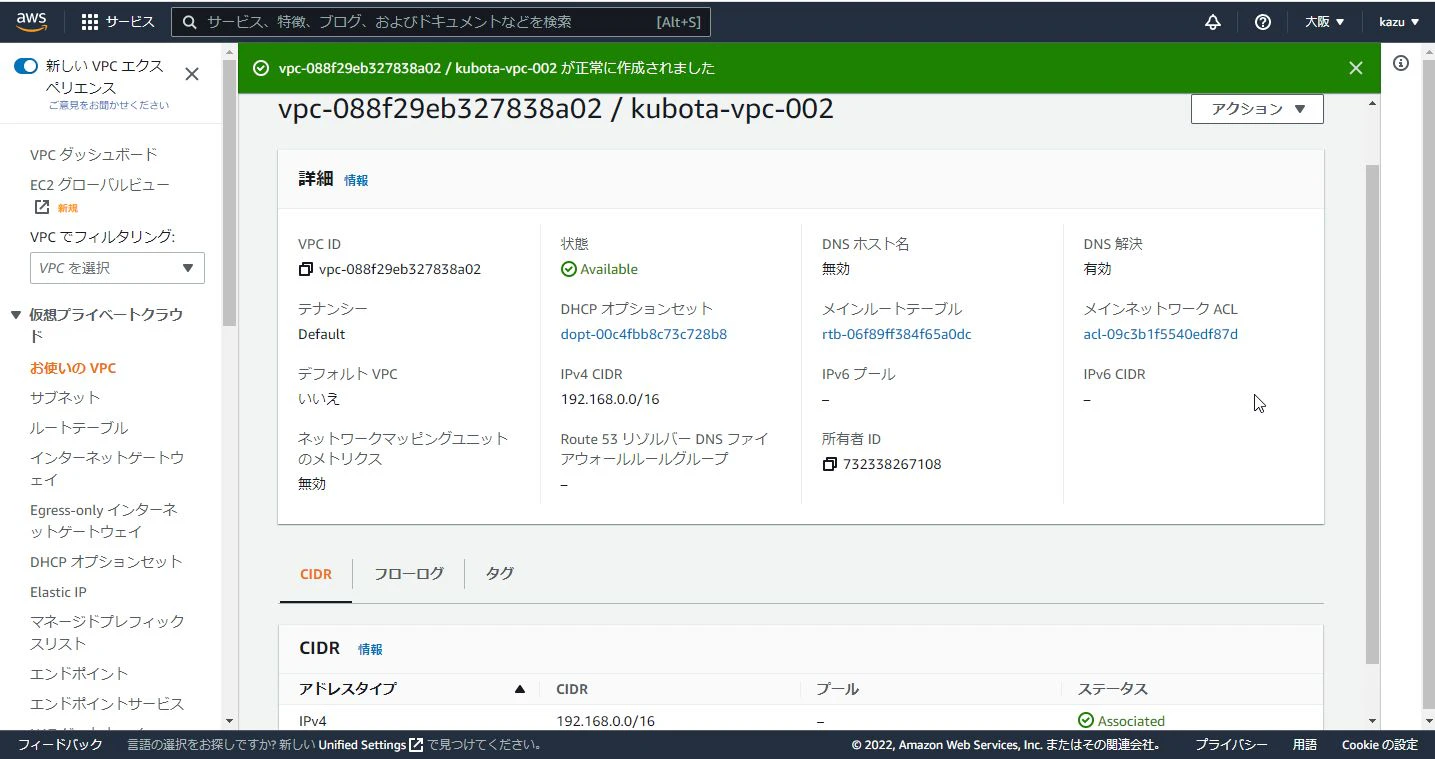Open DHCP オプションセット in sidebar
The image size is (1435, 759).
point(106,562)
